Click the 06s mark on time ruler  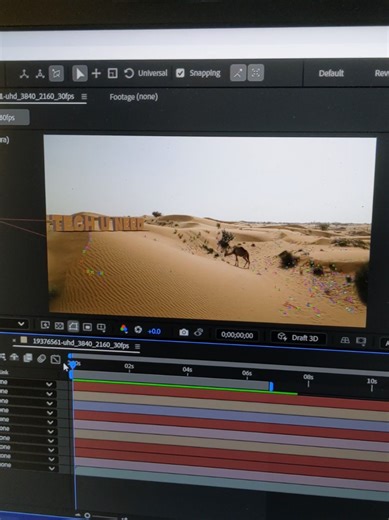click(247, 373)
